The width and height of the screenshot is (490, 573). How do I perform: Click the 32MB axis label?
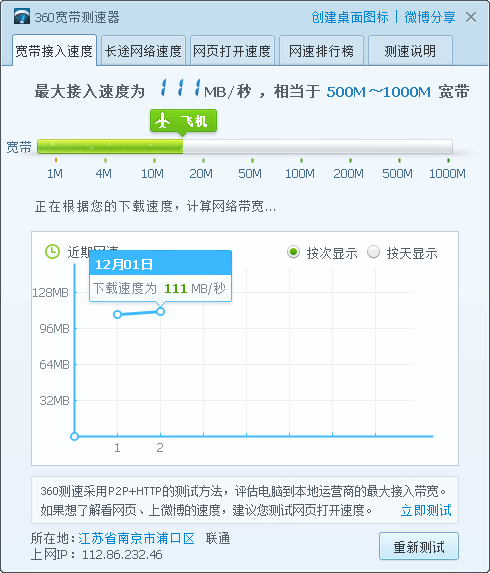[54, 401]
